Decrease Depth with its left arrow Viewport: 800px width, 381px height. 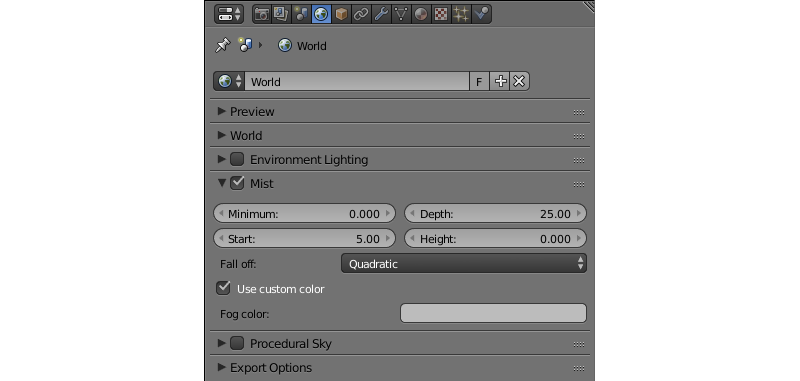[412, 214]
